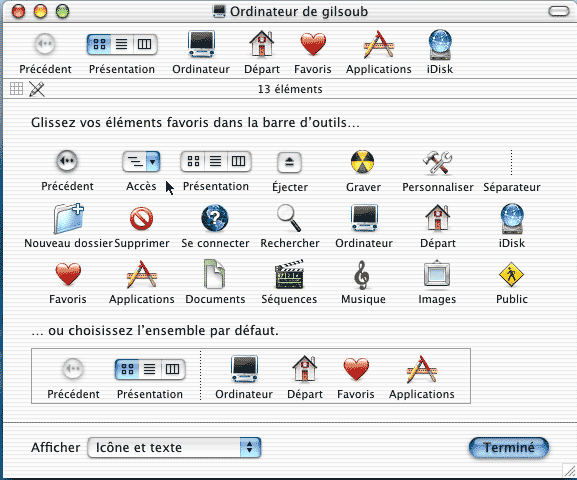The height and width of the screenshot is (480, 577).
Task: Click the Musique treble clef icon
Action: point(362,275)
